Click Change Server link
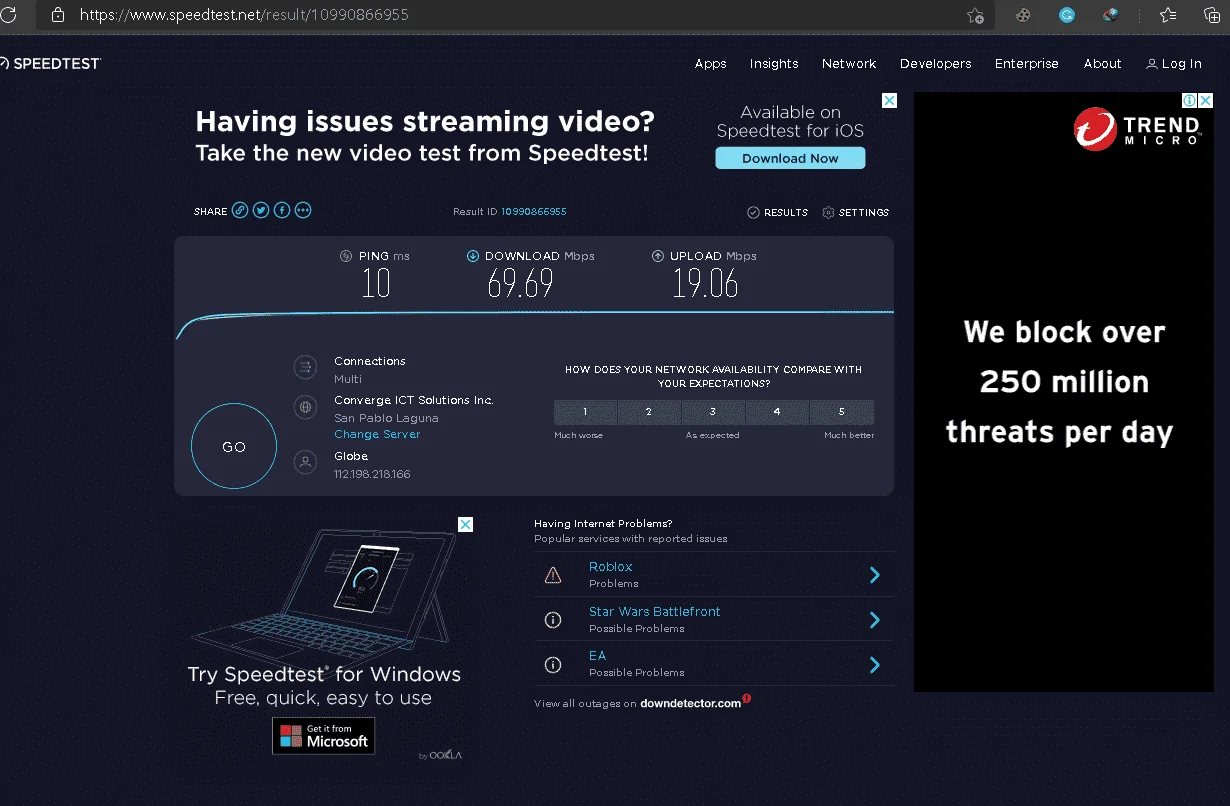Image resolution: width=1230 pixels, height=806 pixels. click(x=377, y=434)
